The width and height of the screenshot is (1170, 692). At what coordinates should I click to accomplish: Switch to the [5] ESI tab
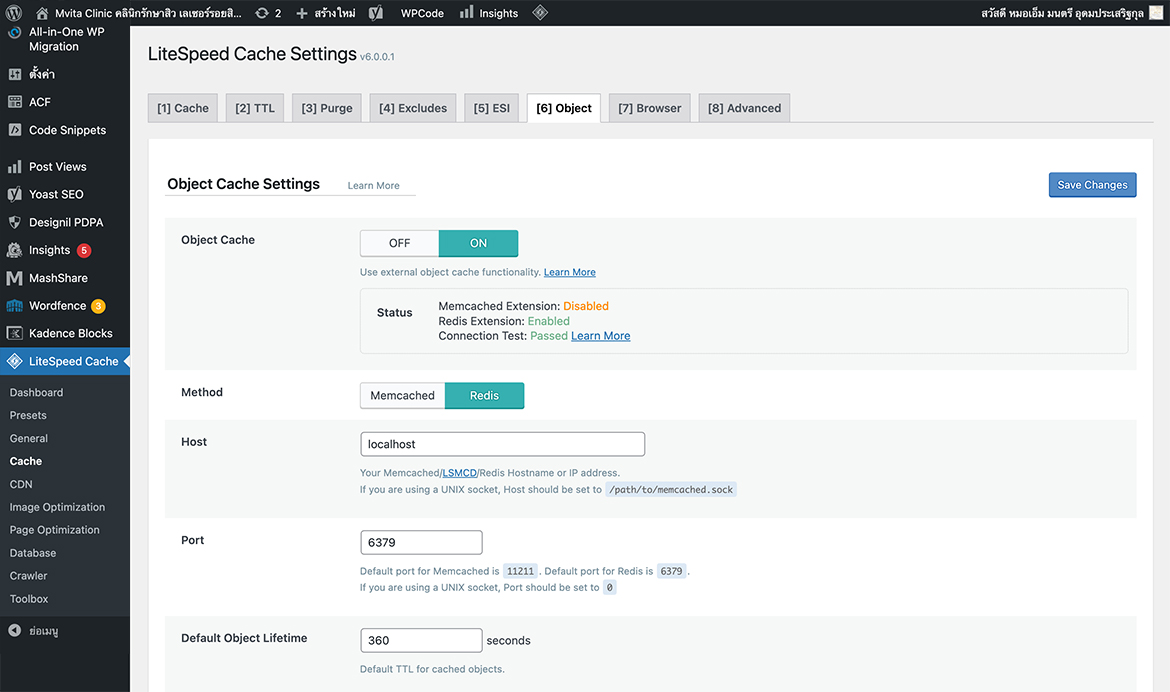(x=492, y=108)
